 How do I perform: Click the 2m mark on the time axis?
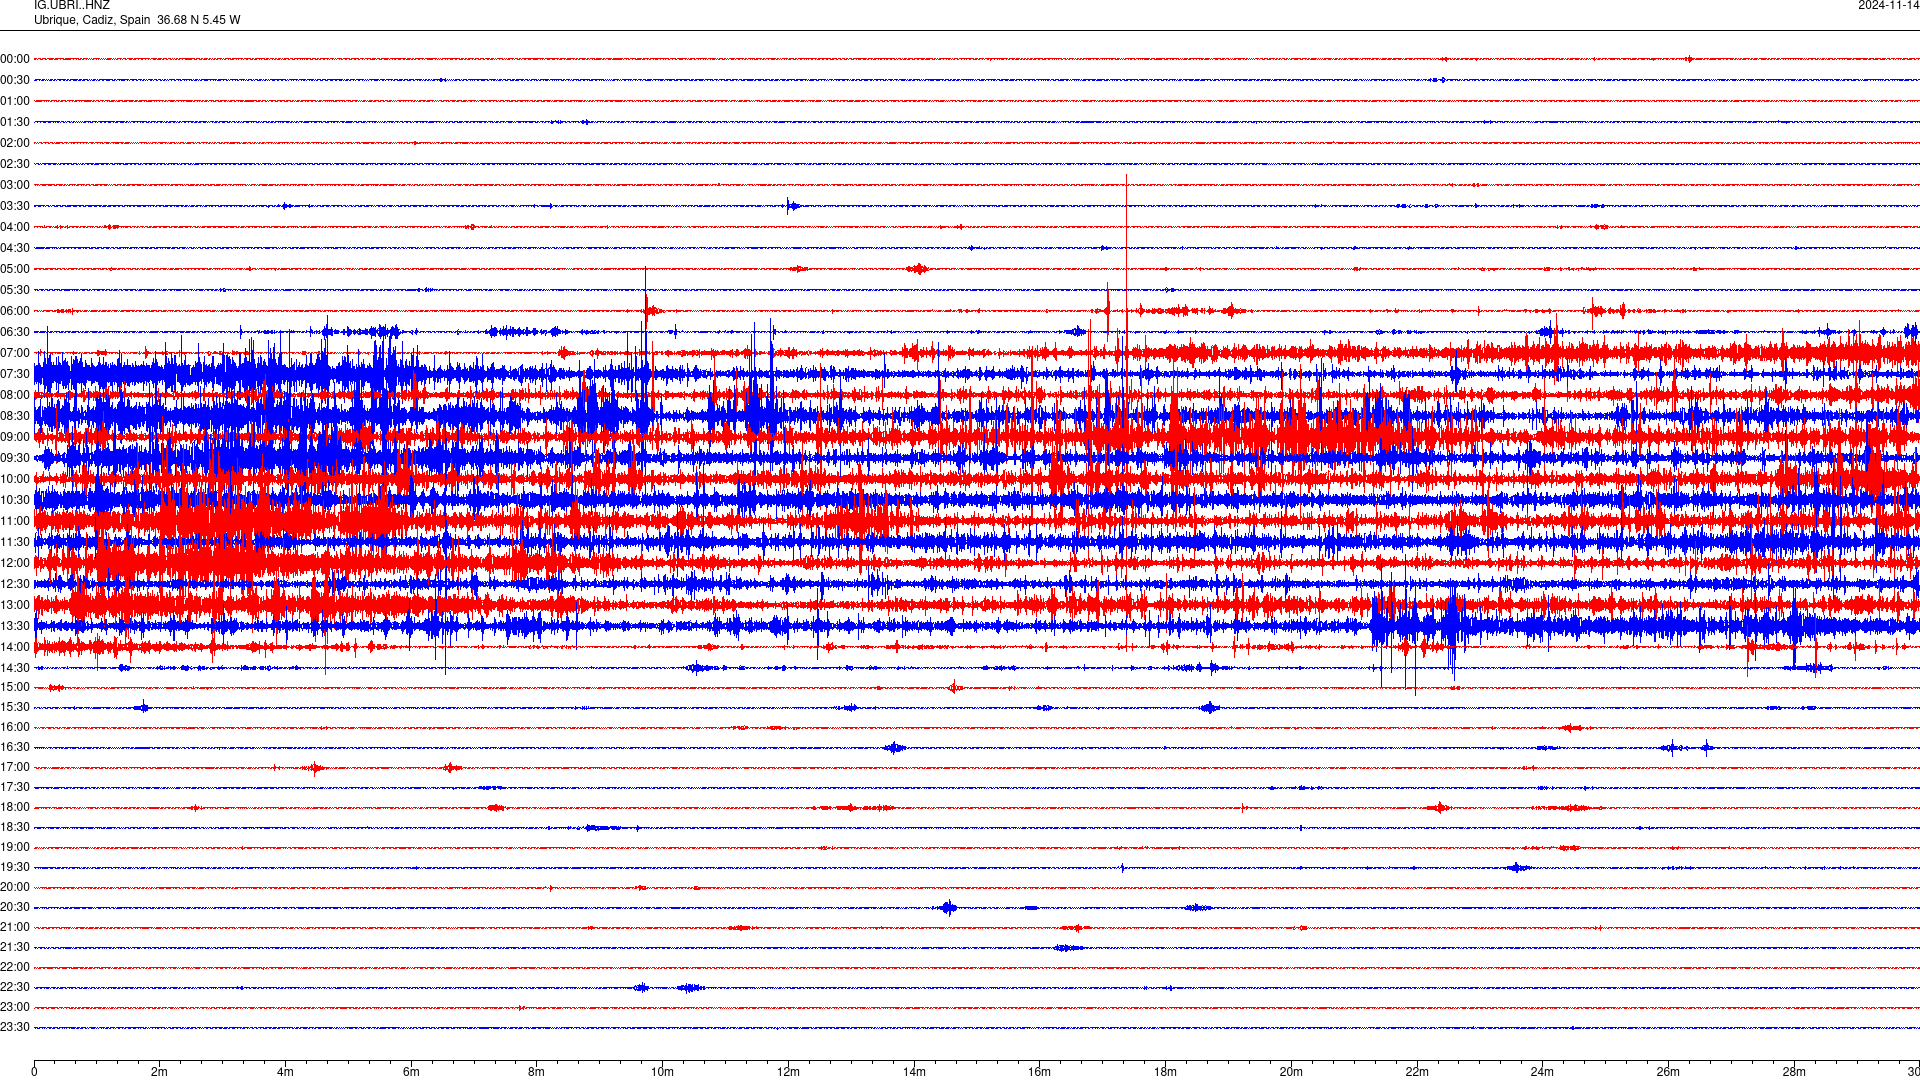[160, 1072]
